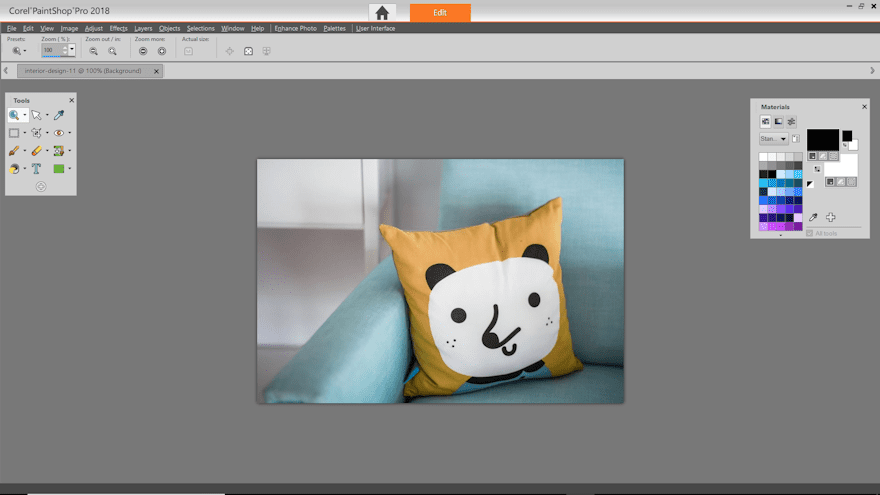Viewport: 880px width, 495px height.
Task: Click the black foreground color swatch
Action: [822, 139]
